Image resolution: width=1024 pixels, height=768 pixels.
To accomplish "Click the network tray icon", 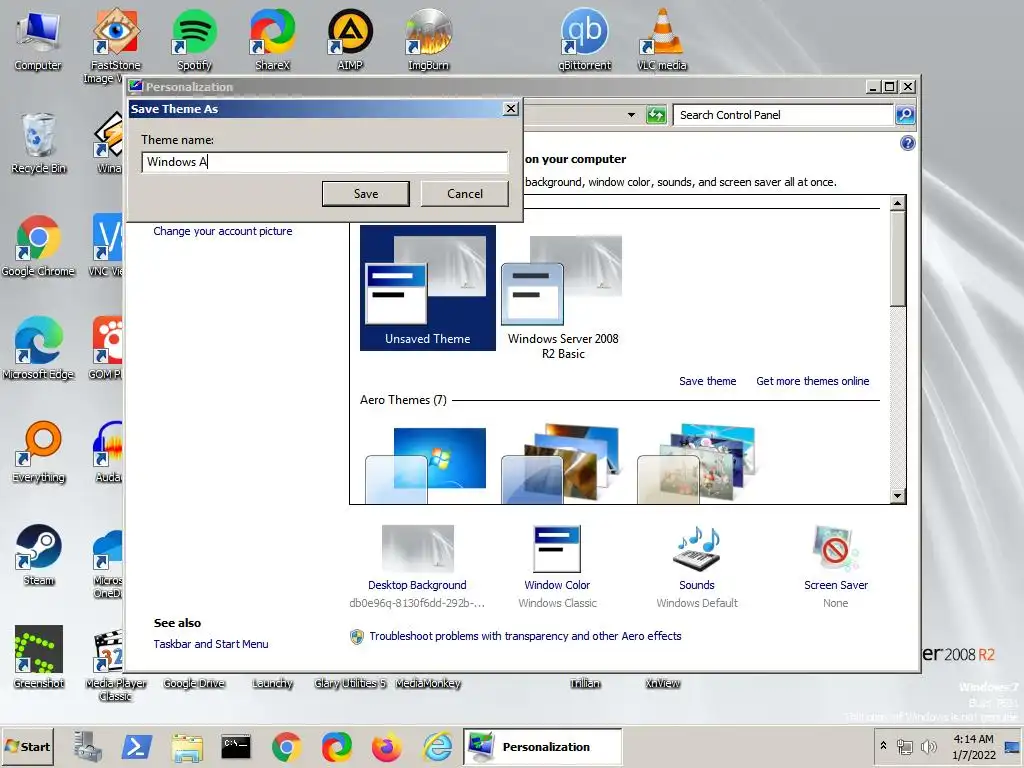I will [x=904, y=746].
